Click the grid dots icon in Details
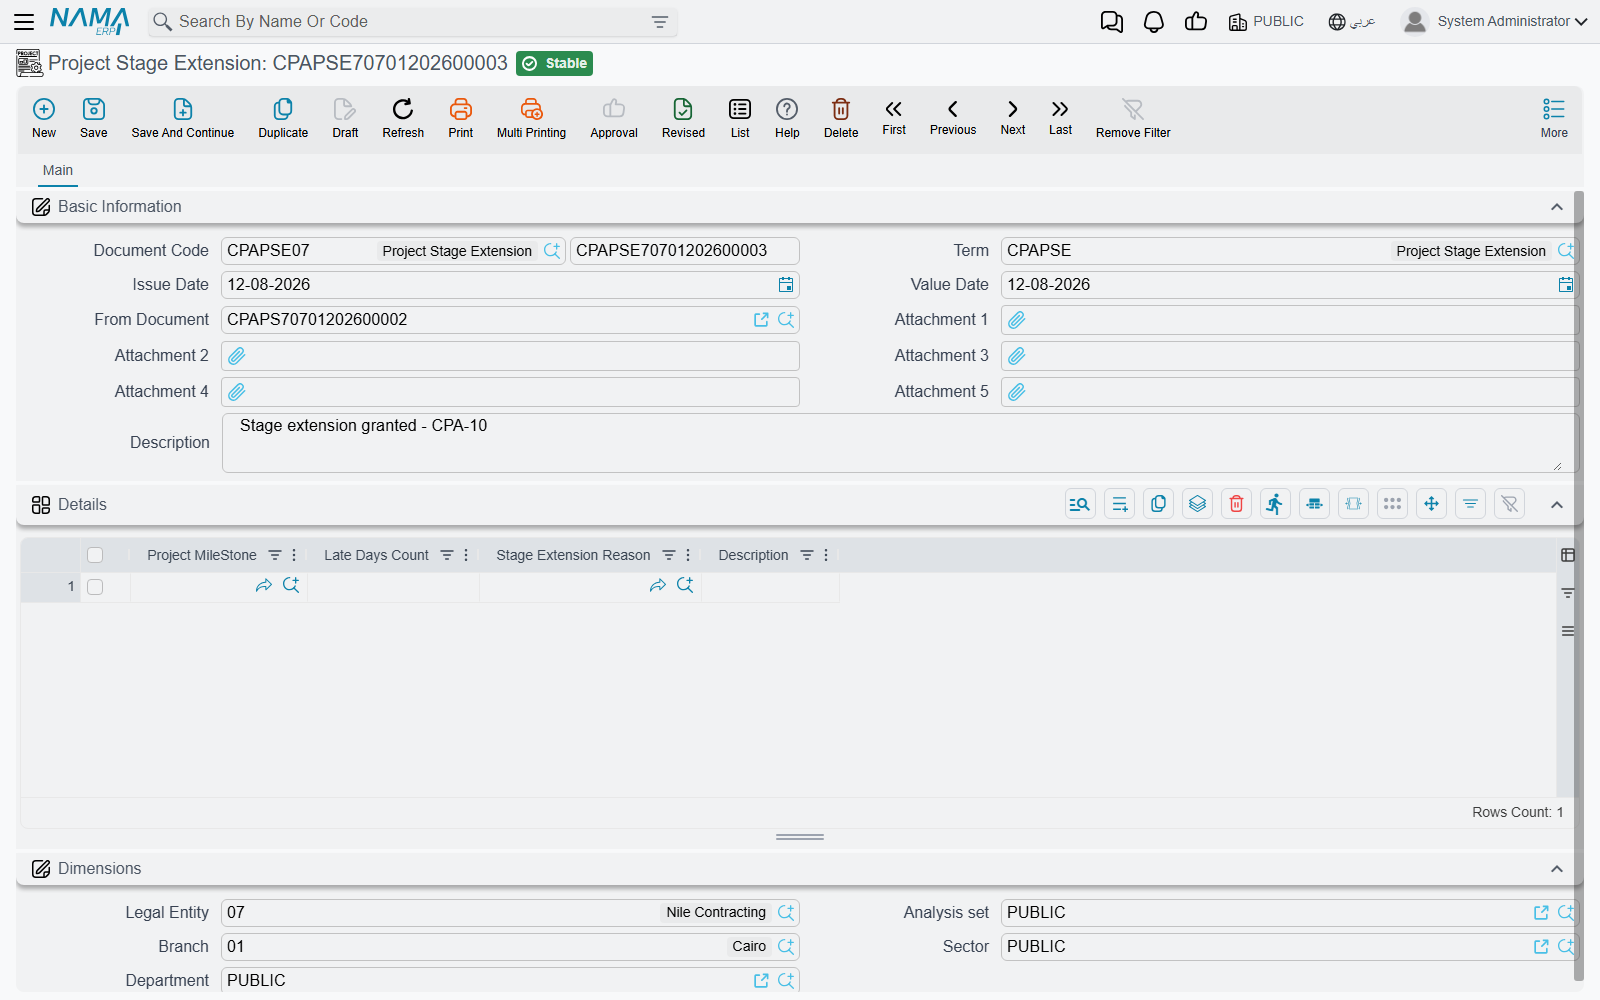Viewport: 1600px width, 1000px height. (x=1392, y=504)
